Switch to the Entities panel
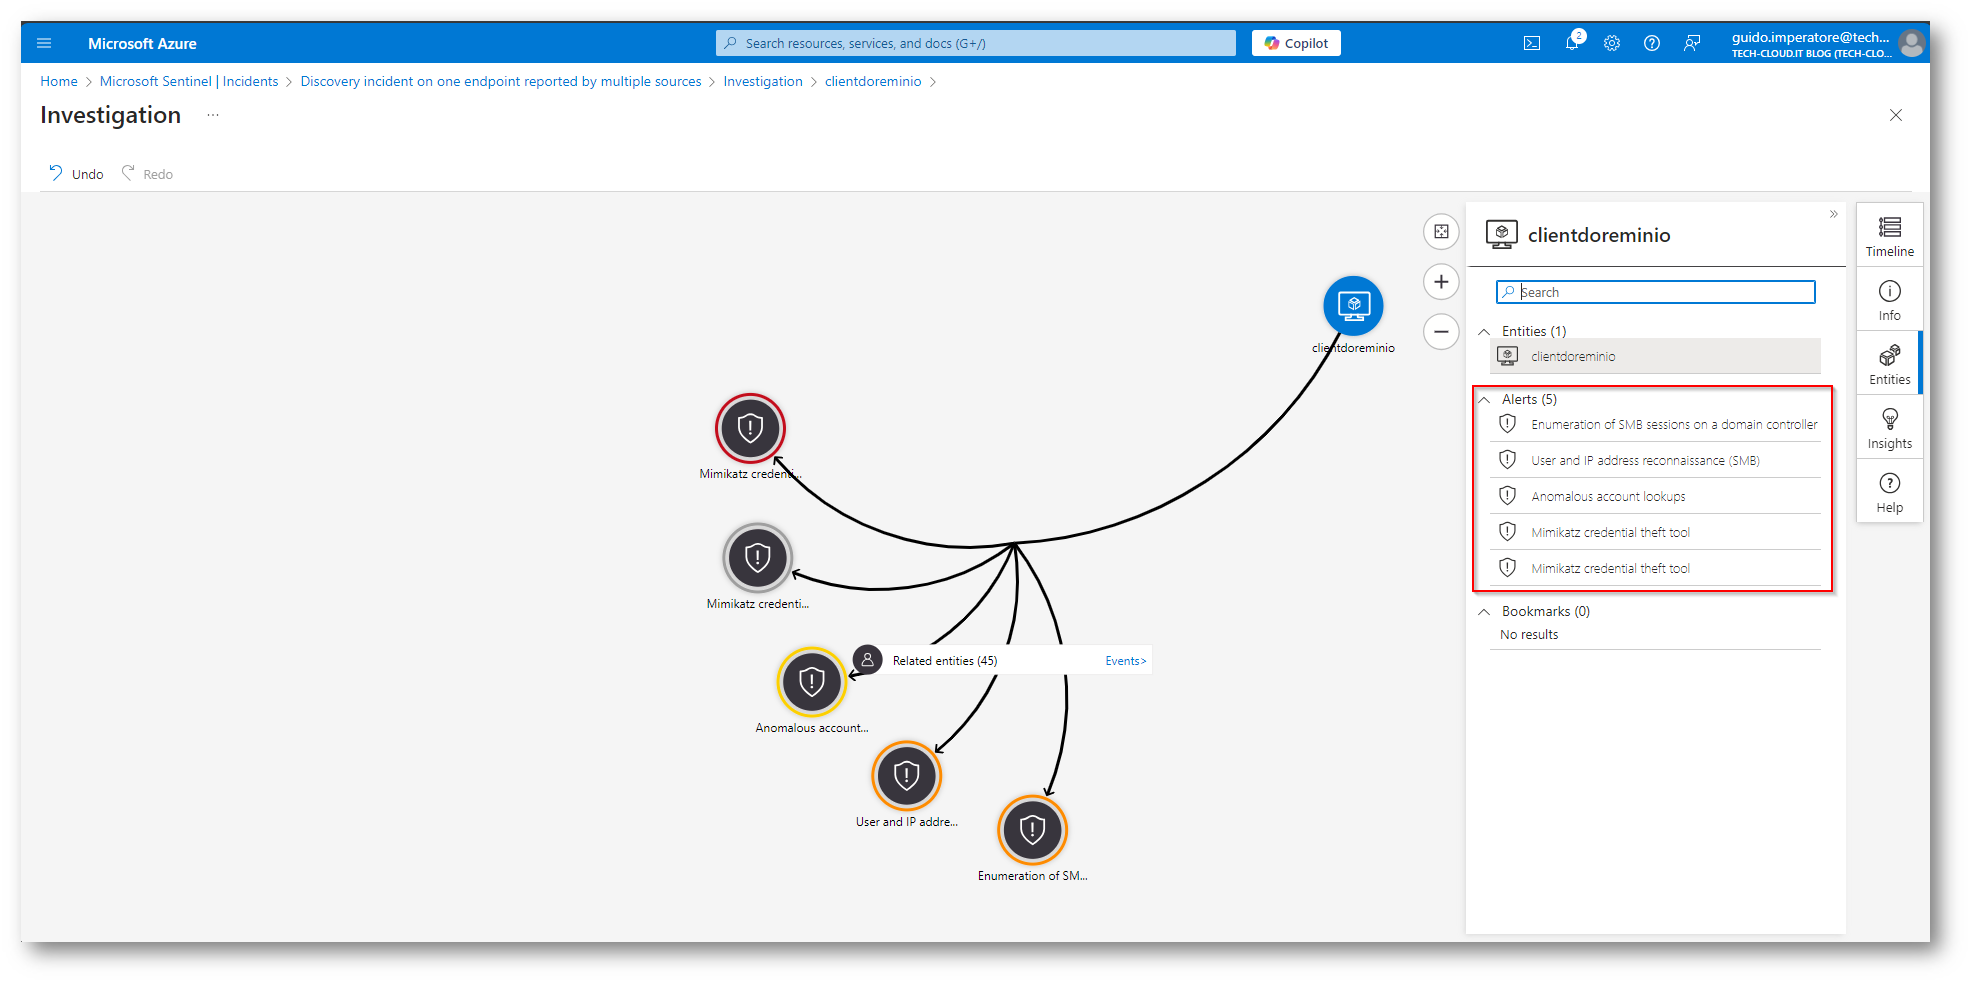Viewport: 1972px width, 984px height. (1889, 364)
